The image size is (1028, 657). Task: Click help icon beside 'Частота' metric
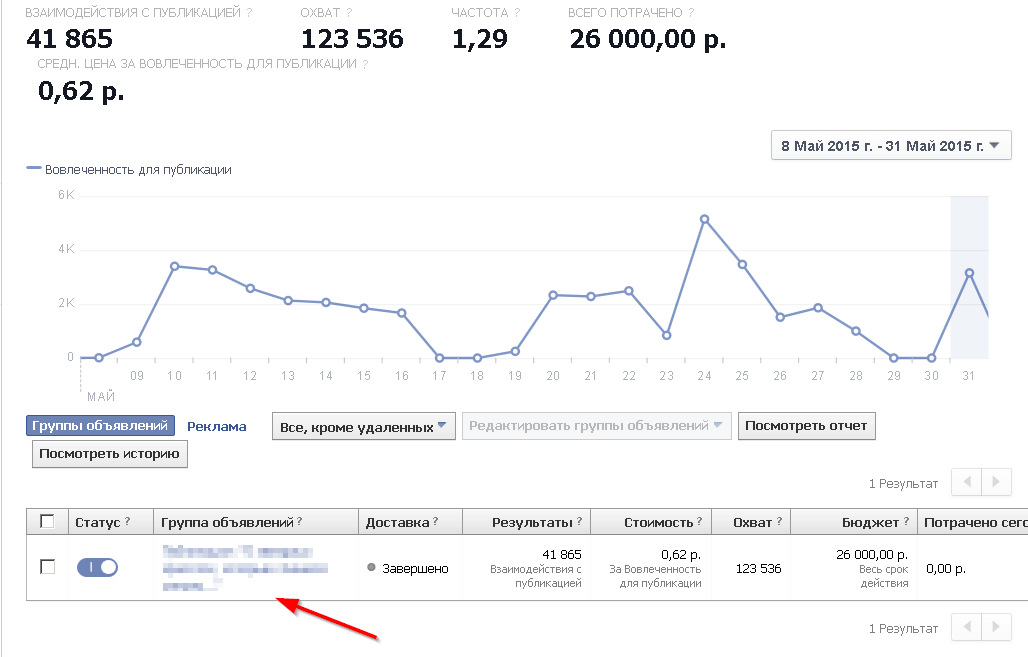point(517,14)
